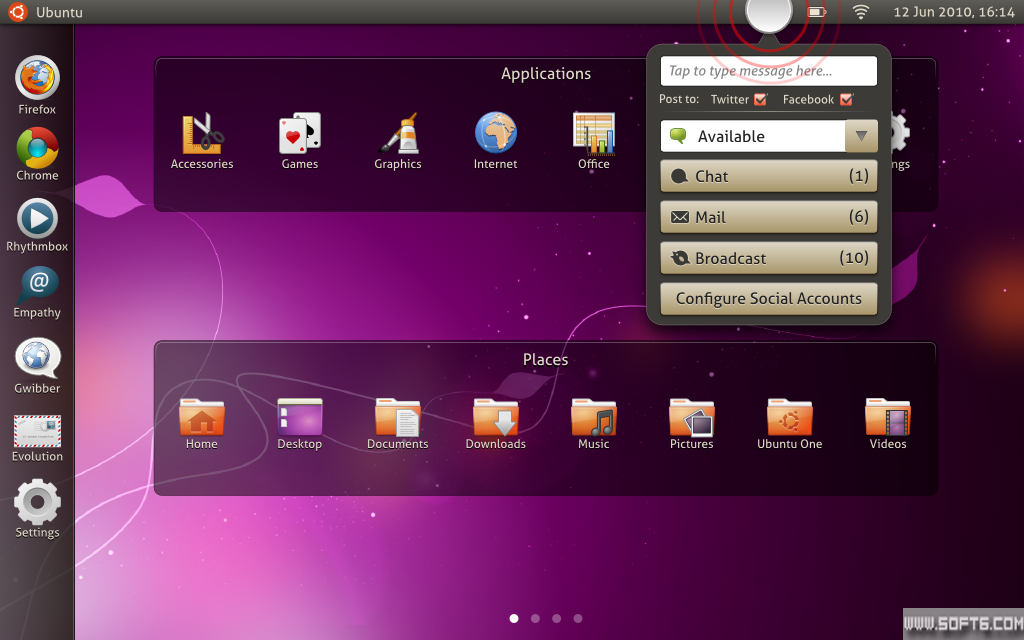The image size is (1024, 640).
Task: Expand the Available status dropdown arrow
Action: pos(861,136)
